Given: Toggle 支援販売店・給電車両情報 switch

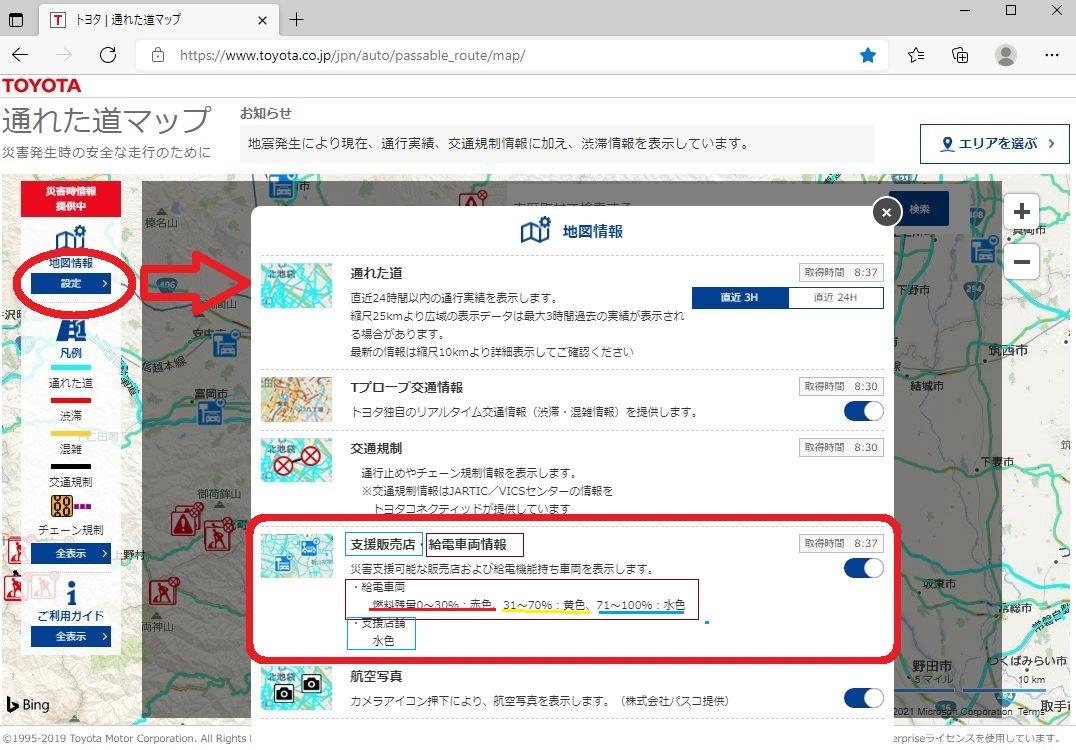Looking at the screenshot, I should point(863,568).
